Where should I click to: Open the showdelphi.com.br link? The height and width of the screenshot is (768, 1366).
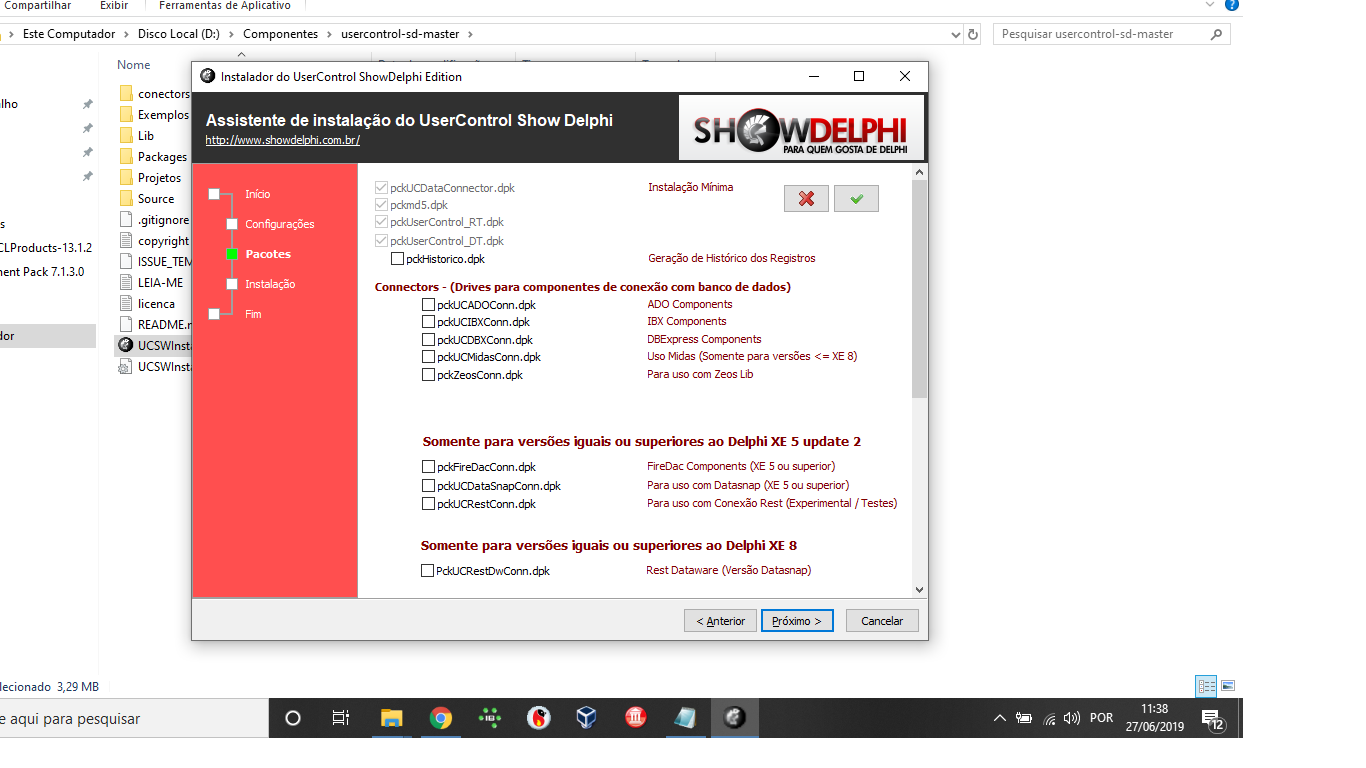click(x=282, y=140)
